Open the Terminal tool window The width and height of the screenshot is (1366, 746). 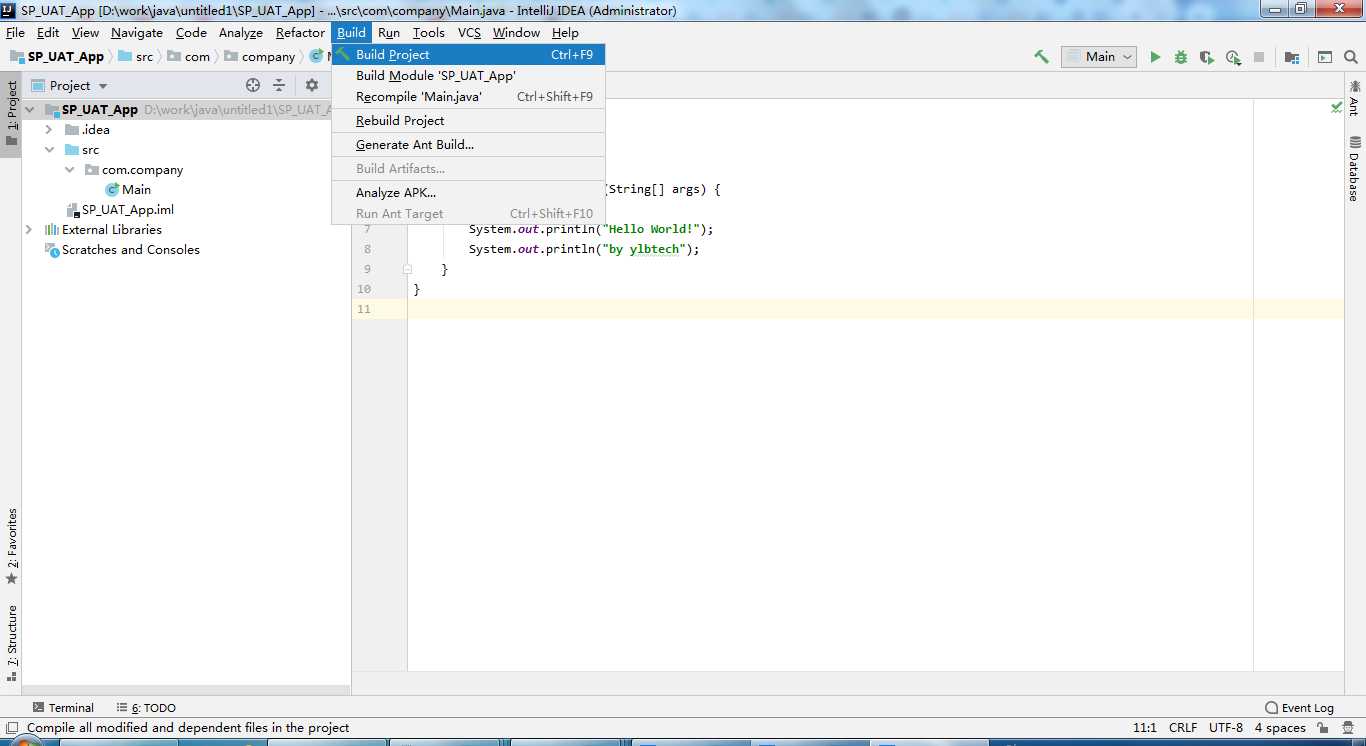tap(63, 707)
